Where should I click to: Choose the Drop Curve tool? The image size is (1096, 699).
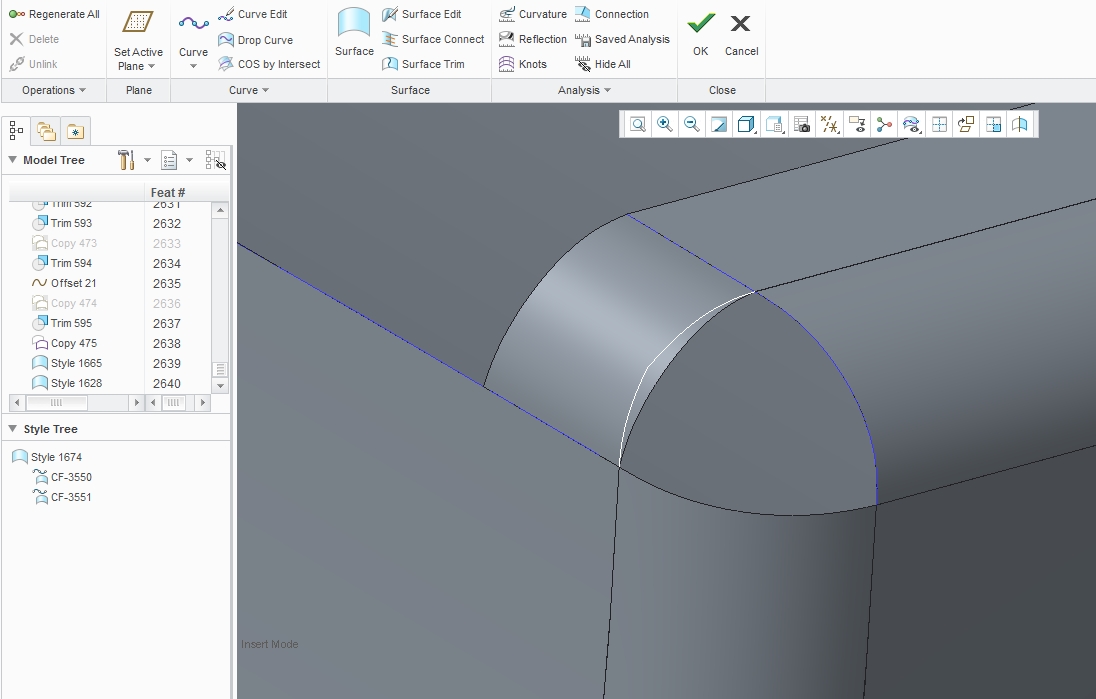tap(255, 40)
